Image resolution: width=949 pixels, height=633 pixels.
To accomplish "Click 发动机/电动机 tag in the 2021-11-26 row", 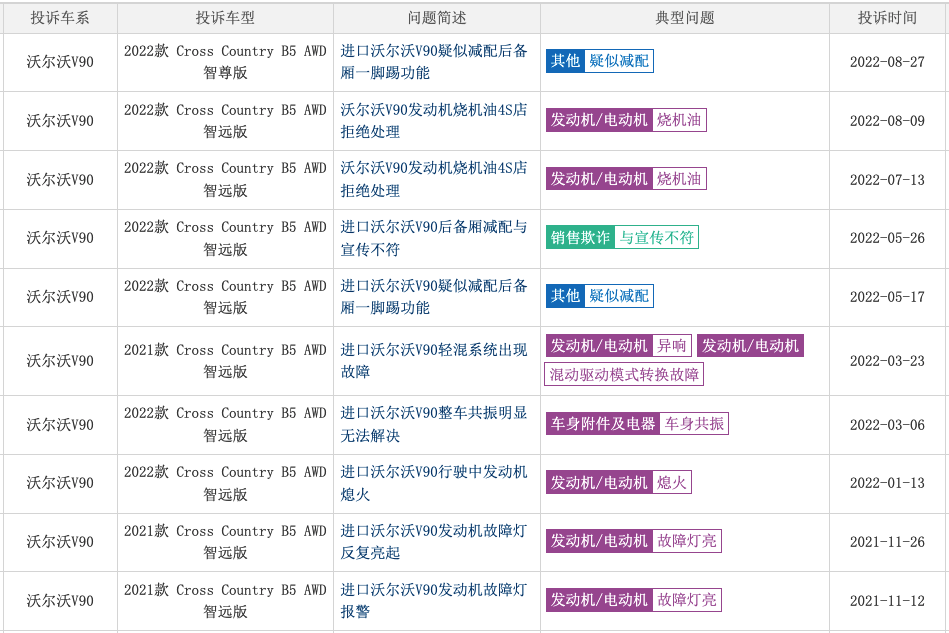I will coord(599,540).
